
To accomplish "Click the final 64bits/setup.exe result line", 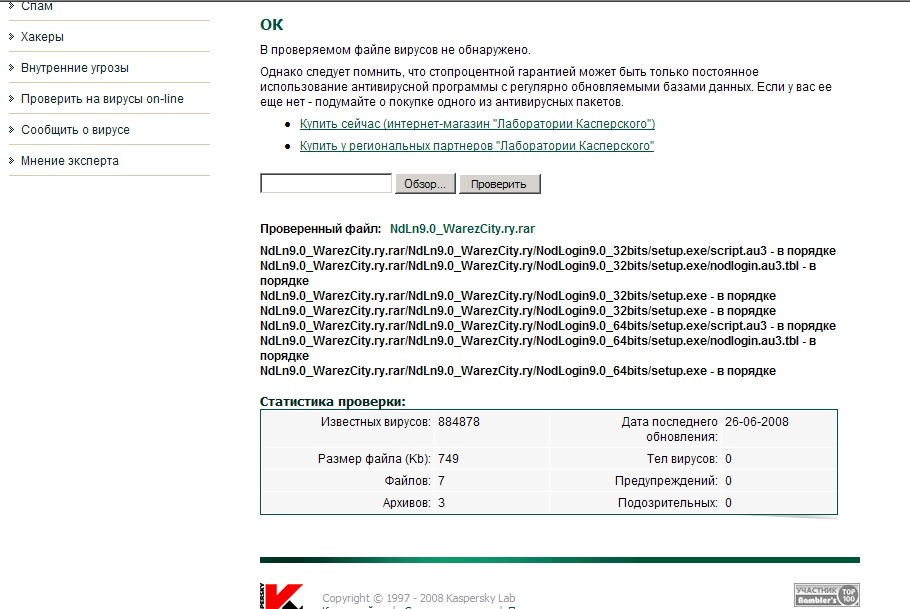I will point(518,371).
